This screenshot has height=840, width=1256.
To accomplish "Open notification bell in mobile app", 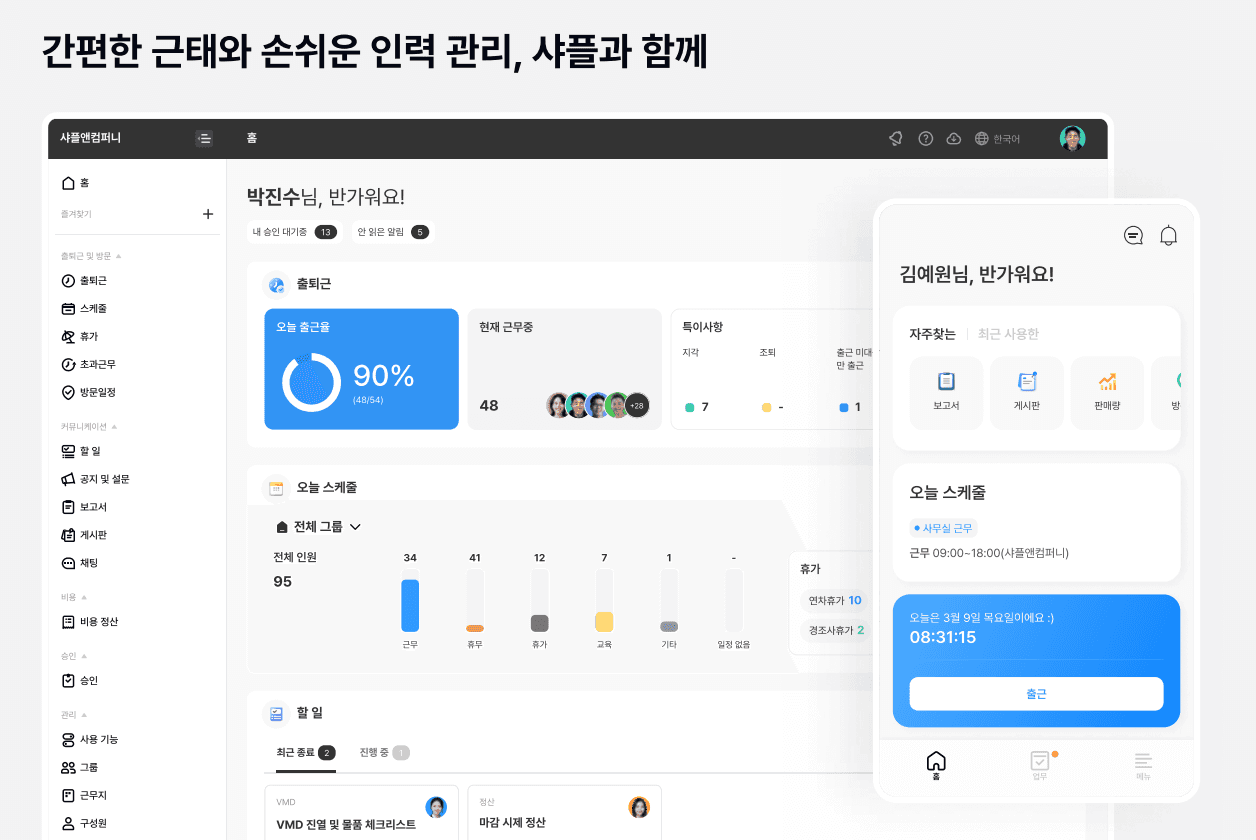I will pos(1168,236).
